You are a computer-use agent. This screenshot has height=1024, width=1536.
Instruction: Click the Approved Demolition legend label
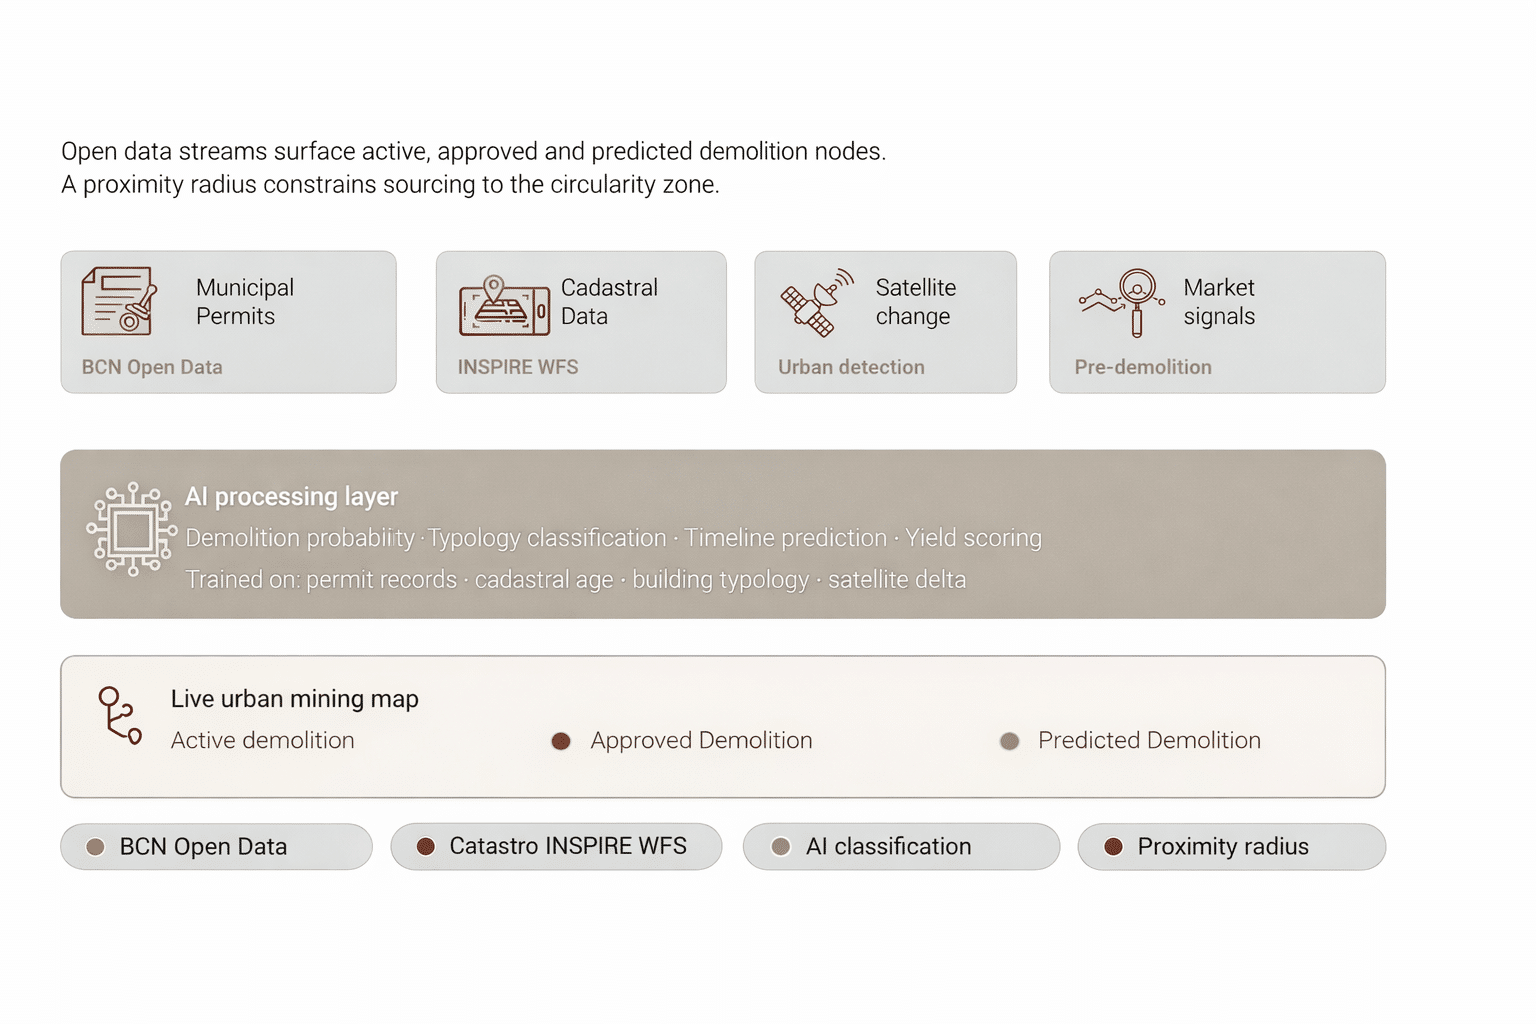701,740
